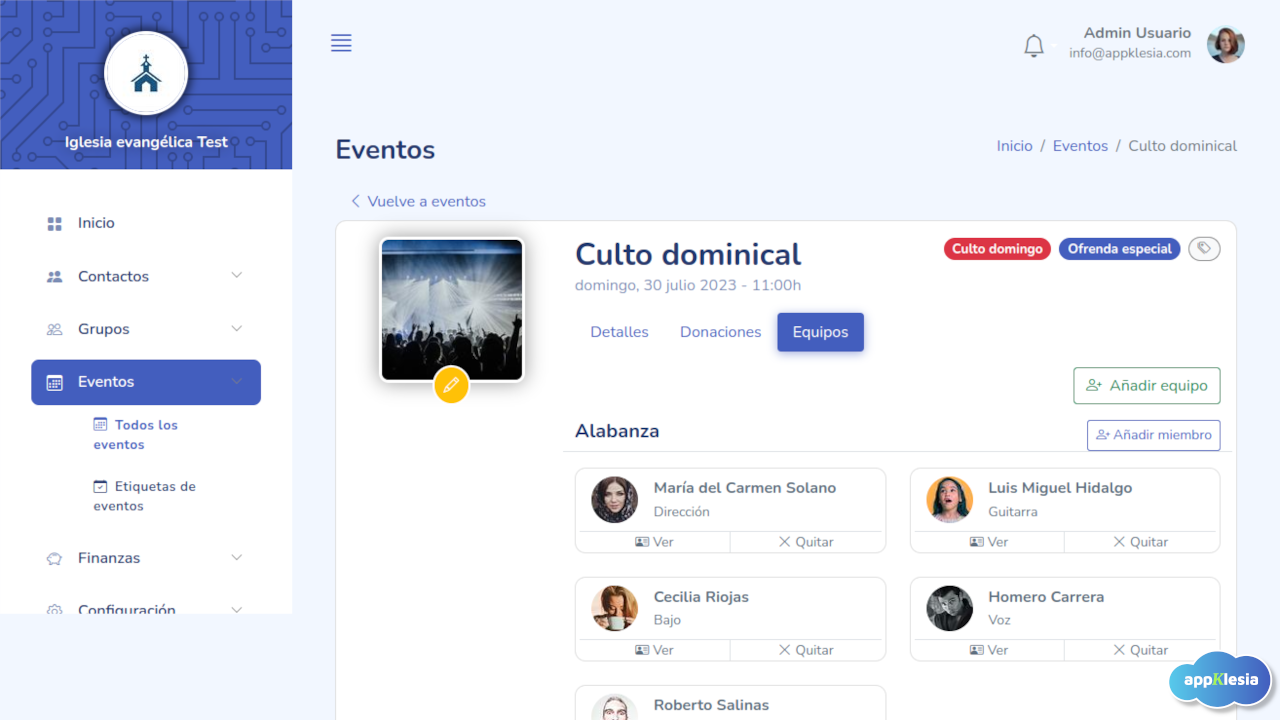Toggle the hamburger sidebar menu

click(341, 43)
